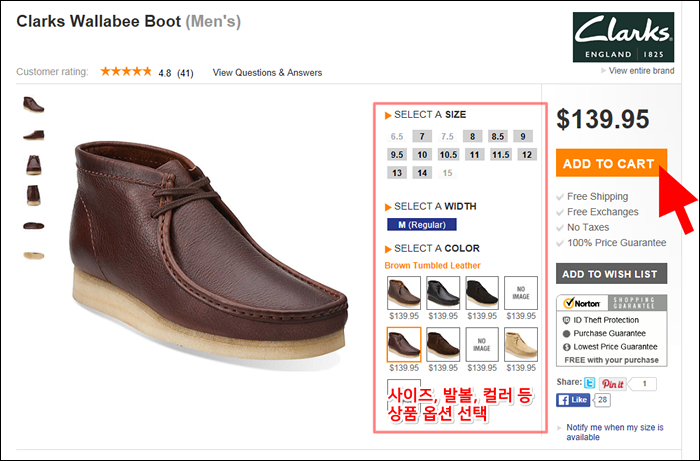Pick the black leather boot color swatch
700x461 pixels.
[x=443, y=293]
